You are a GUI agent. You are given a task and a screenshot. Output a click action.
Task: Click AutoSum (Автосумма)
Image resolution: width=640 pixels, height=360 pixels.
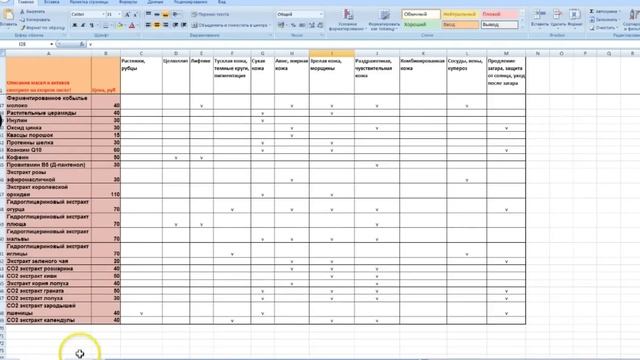(x=604, y=11)
